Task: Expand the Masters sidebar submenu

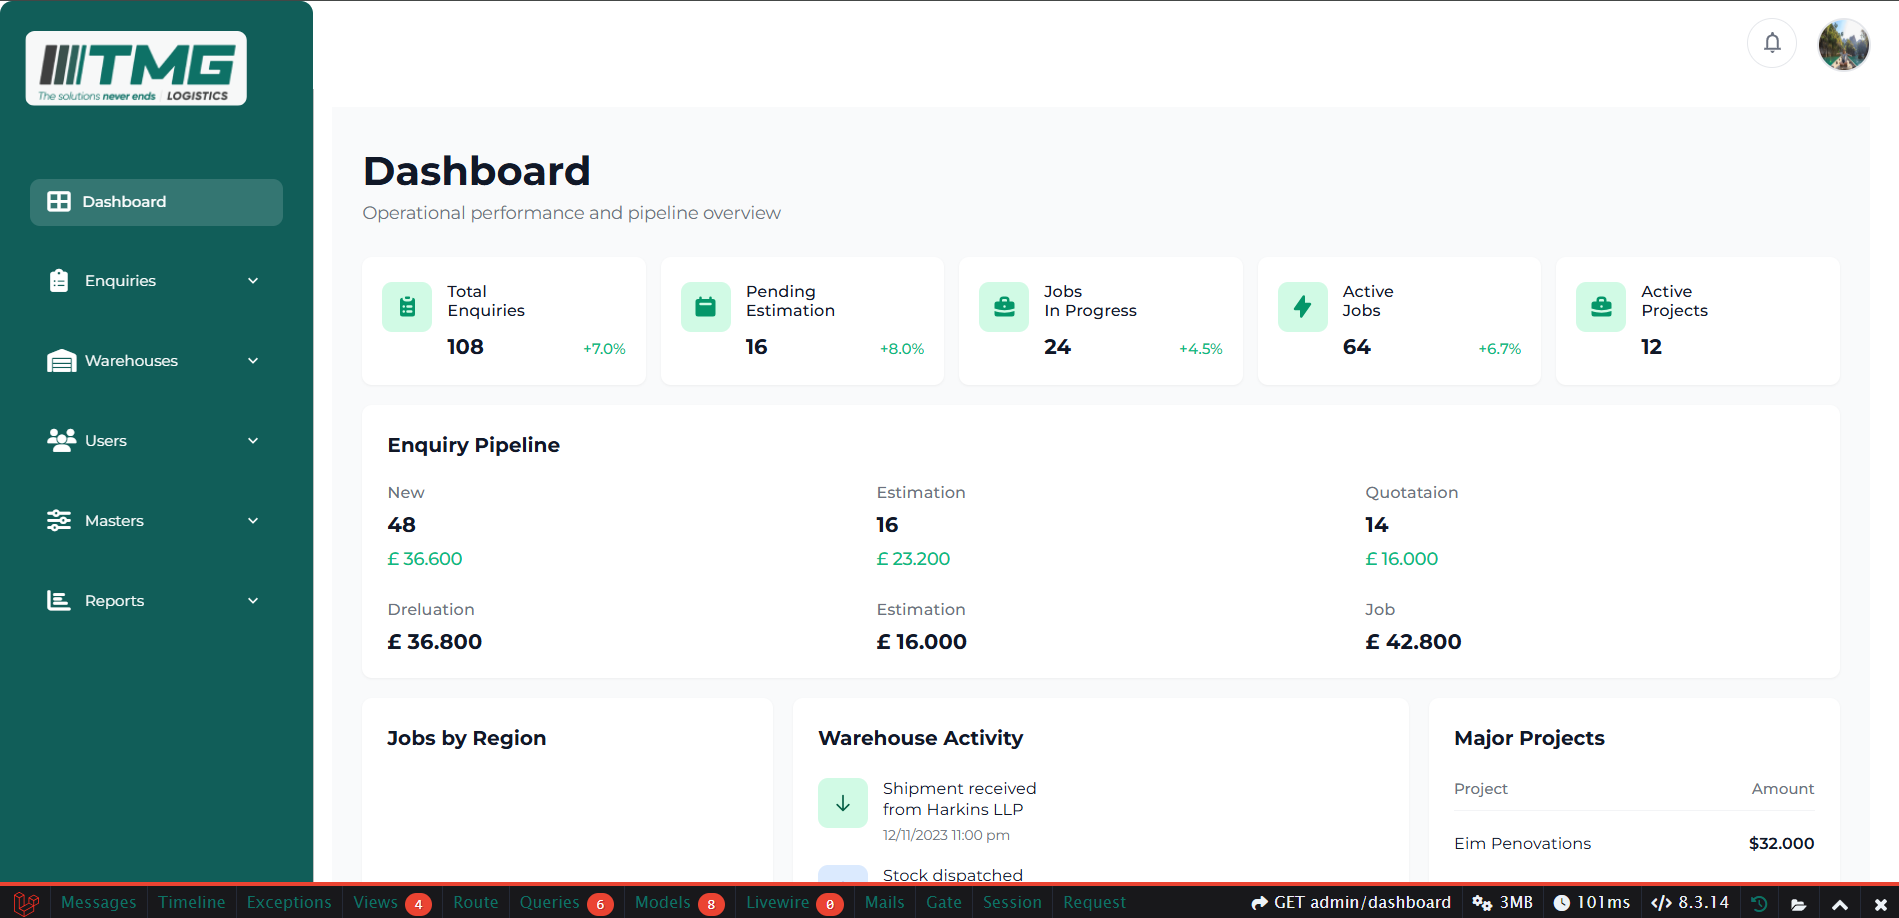Action: (155, 521)
